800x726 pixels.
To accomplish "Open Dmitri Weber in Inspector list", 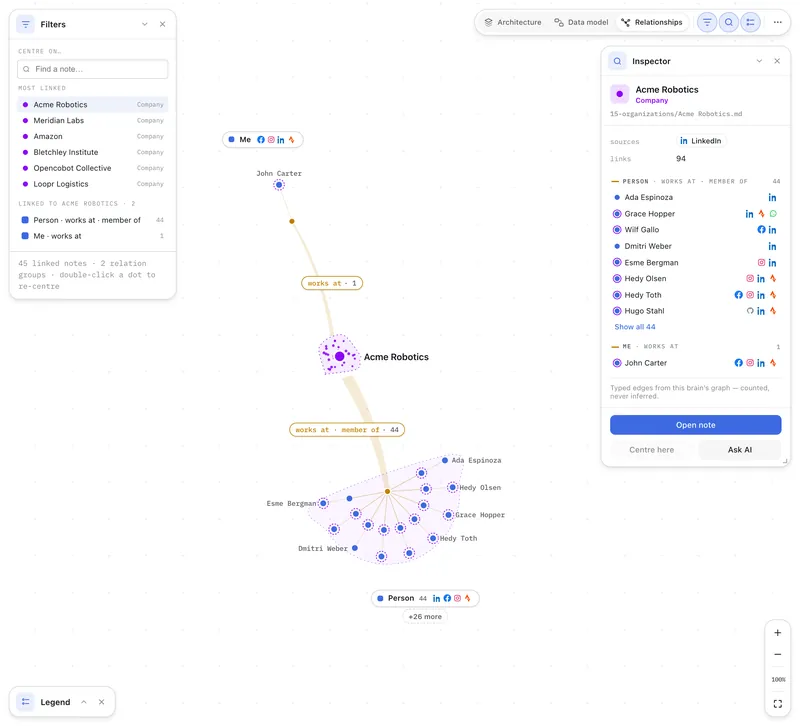I will [x=695, y=246].
